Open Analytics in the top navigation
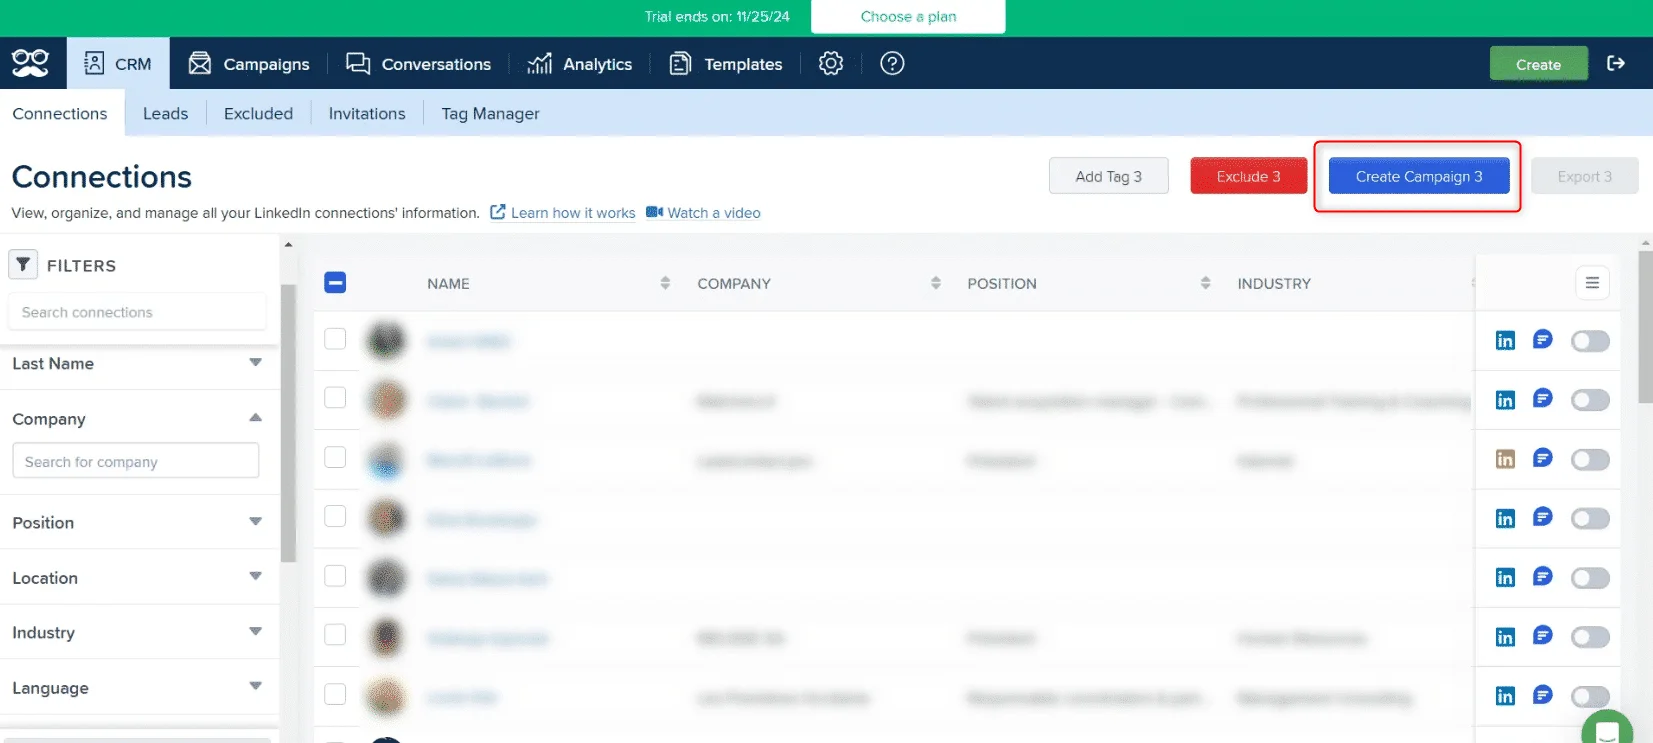The width and height of the screenshot is (1653, 743). click(579, 63)
